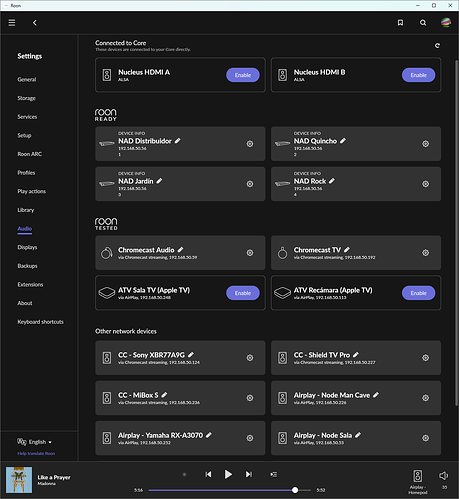Open the Airplay Homepod zone picker

pos(418,482)
